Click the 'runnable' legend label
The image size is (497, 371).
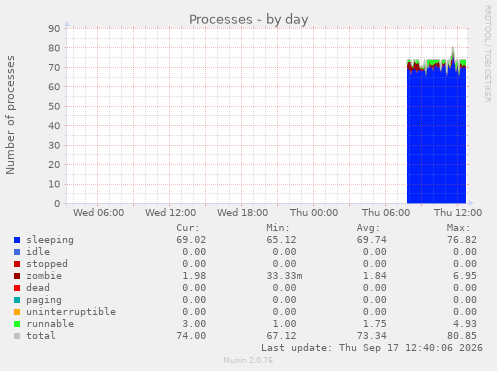(50, 324)
